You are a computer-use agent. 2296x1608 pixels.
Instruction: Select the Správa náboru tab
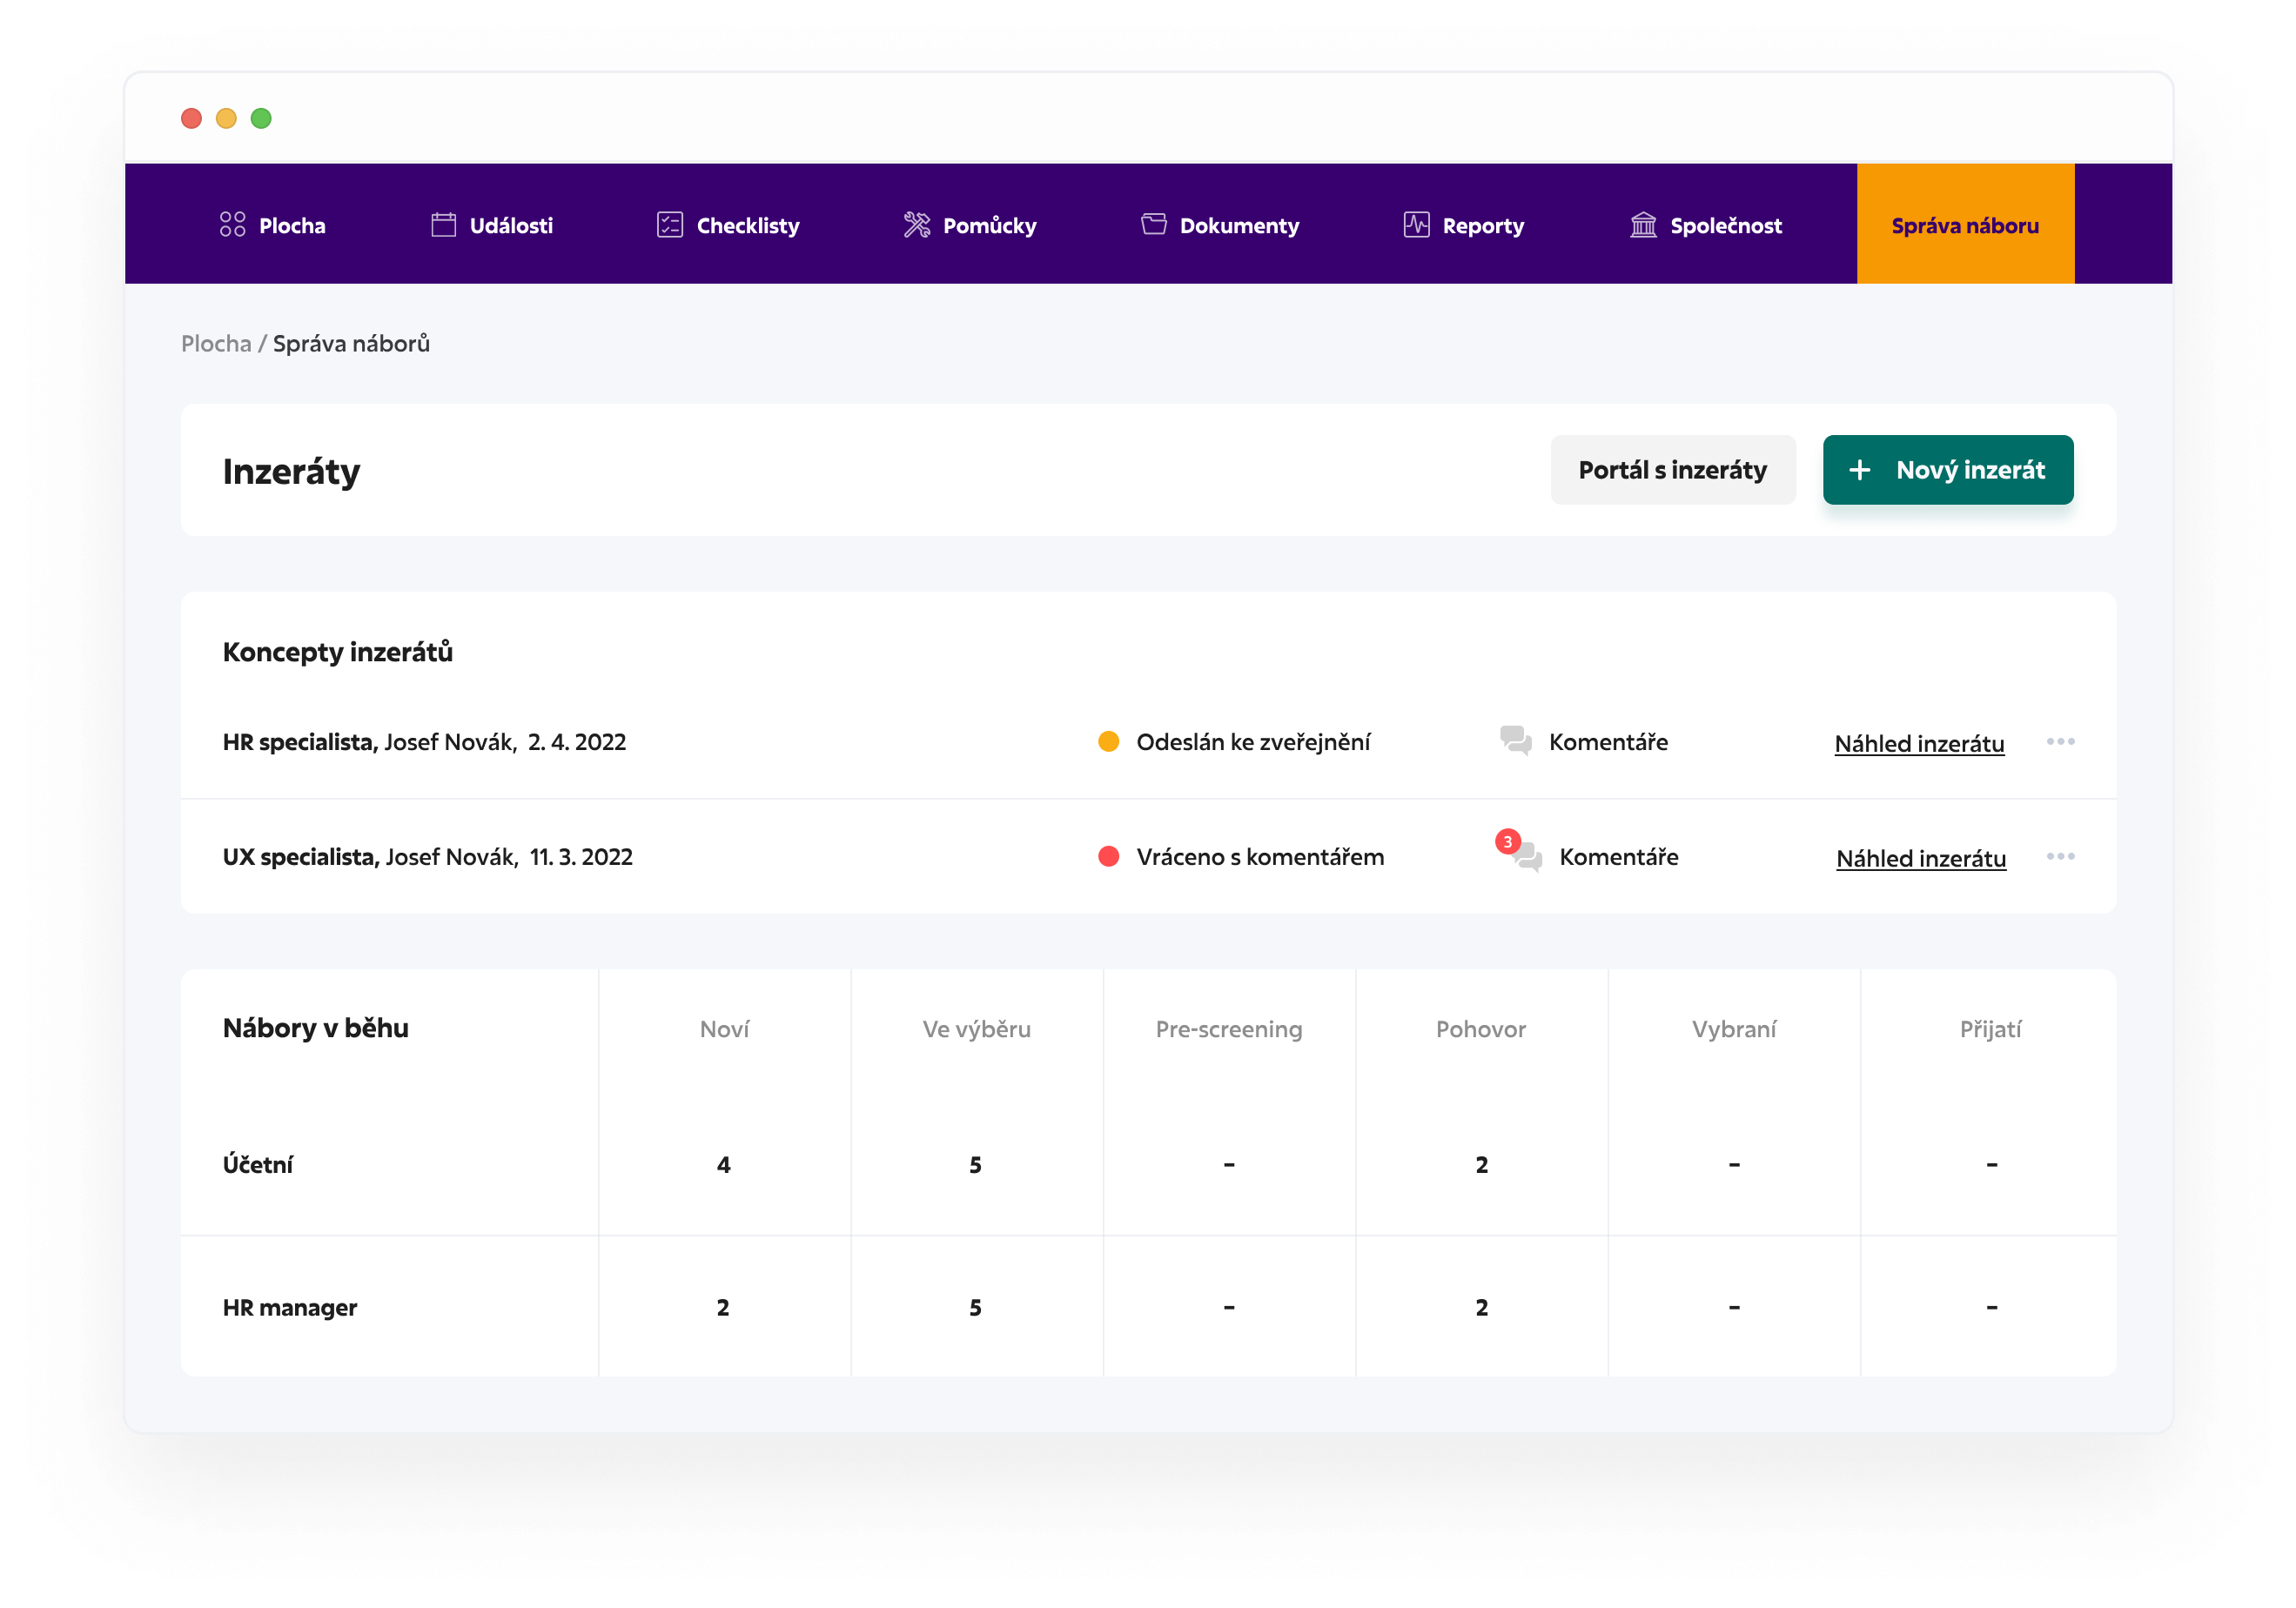1965,224
